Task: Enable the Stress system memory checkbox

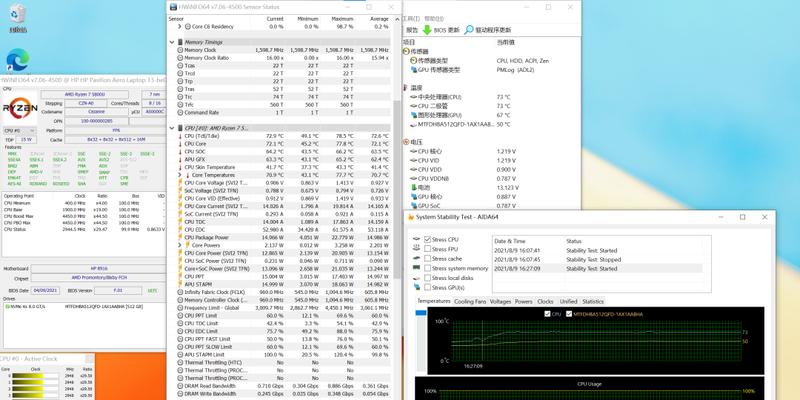Action: pyautogui.click(x=428, y=268)
